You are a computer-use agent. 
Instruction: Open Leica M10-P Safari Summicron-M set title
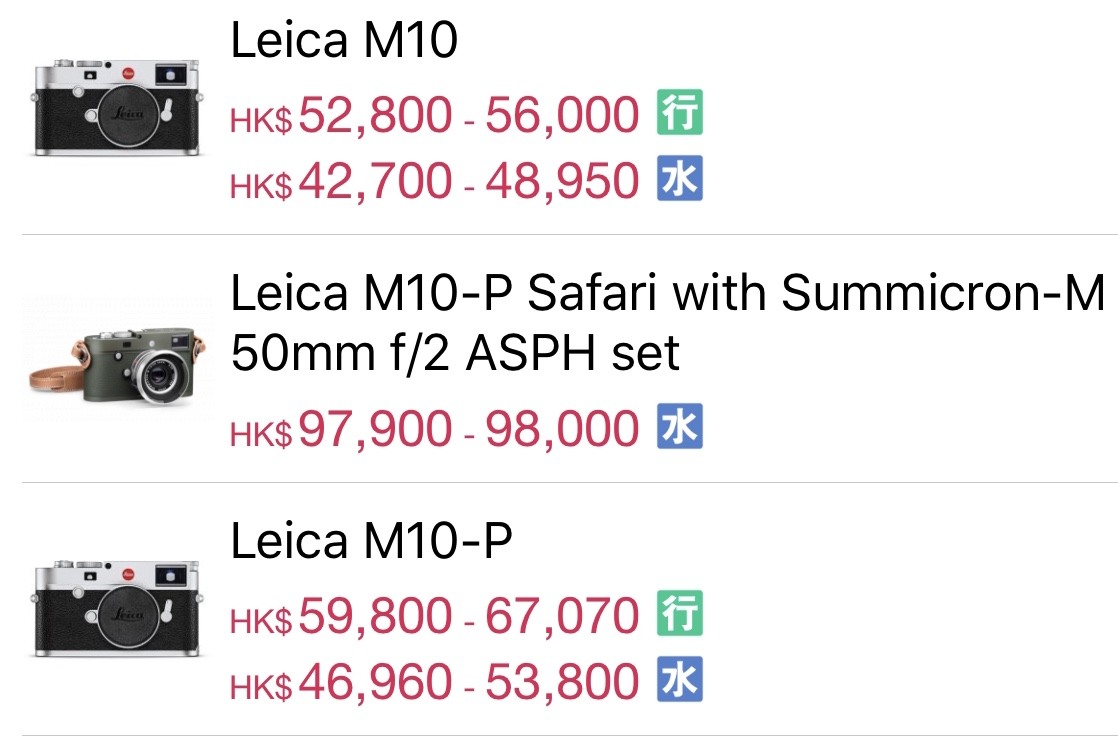click(x=667, y=322)
